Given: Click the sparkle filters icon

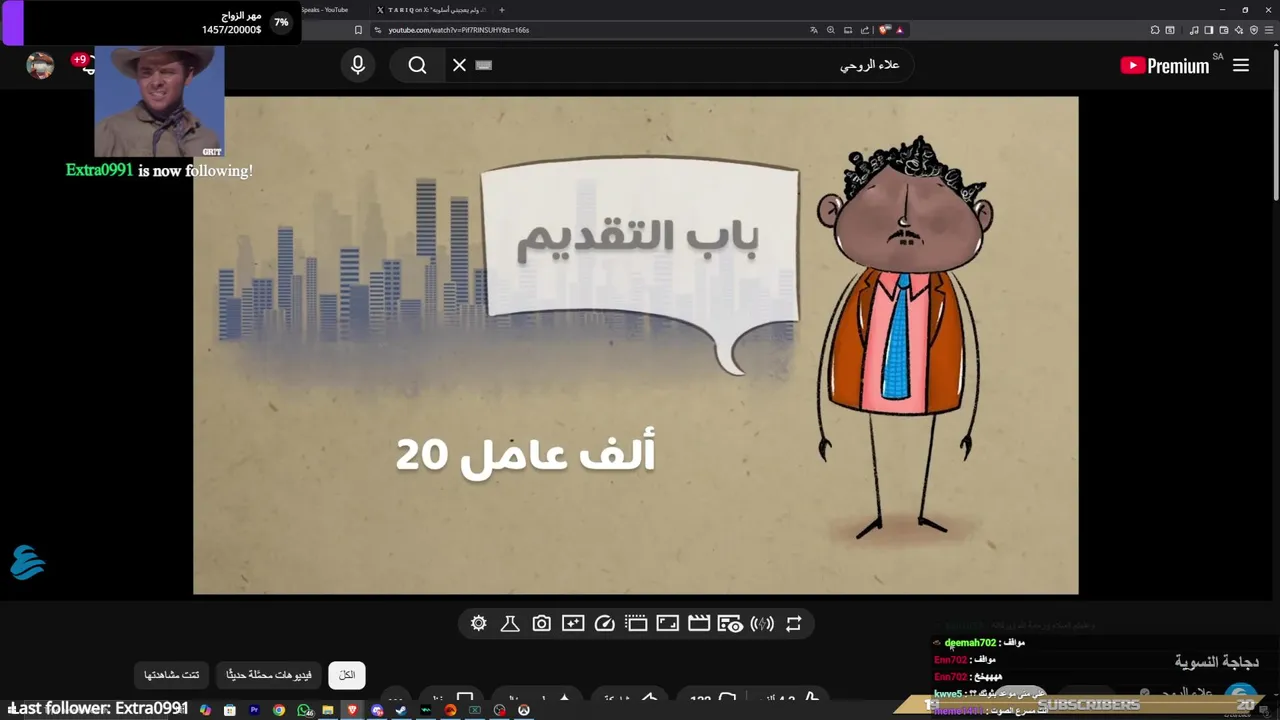Looking at the screenshot, I should coord(573,624).
